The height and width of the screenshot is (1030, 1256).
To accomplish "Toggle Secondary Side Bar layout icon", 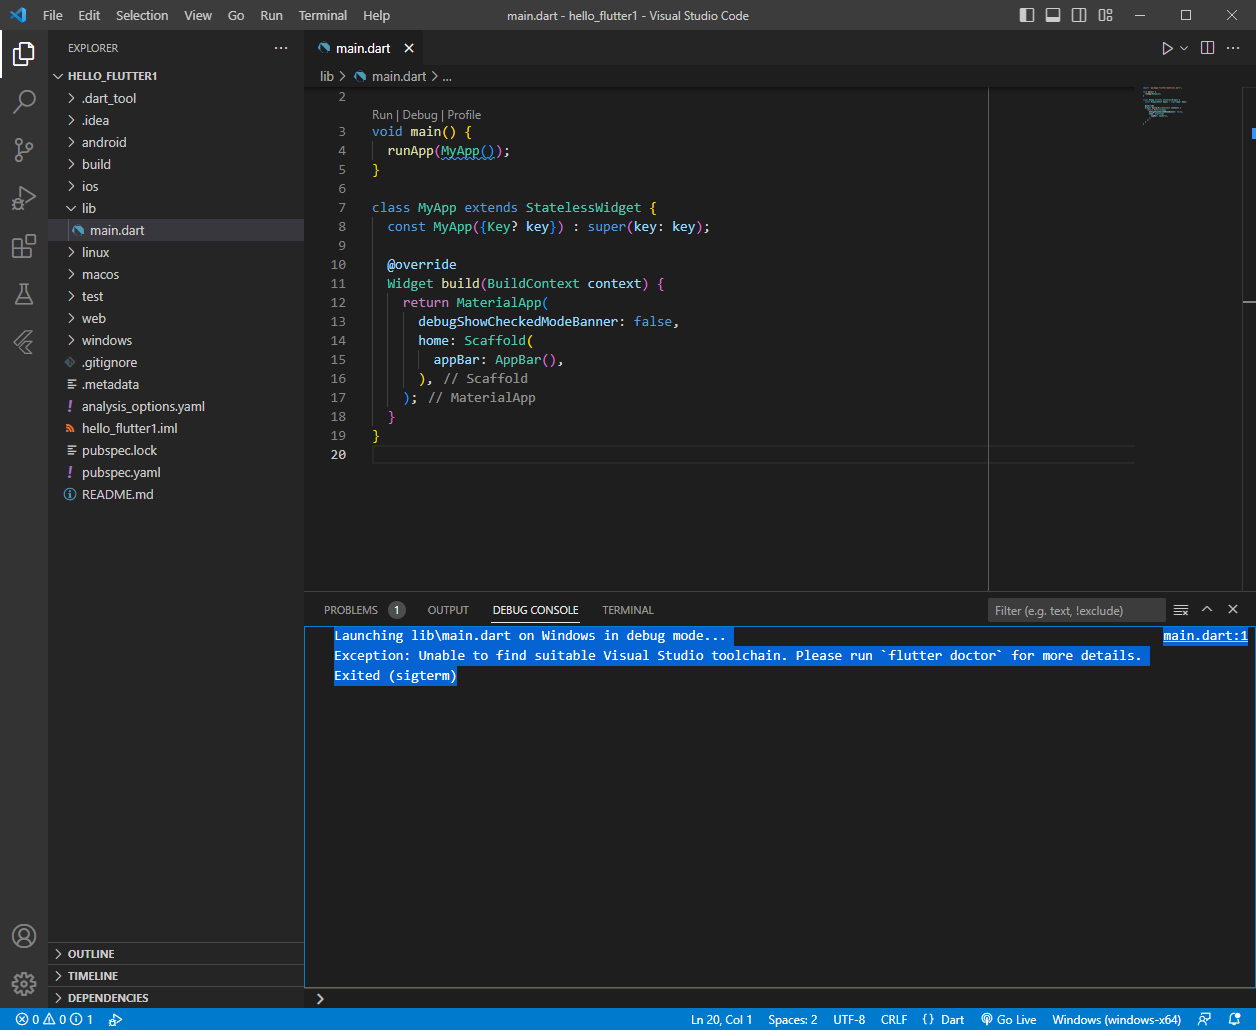I will pos(1079,15).
